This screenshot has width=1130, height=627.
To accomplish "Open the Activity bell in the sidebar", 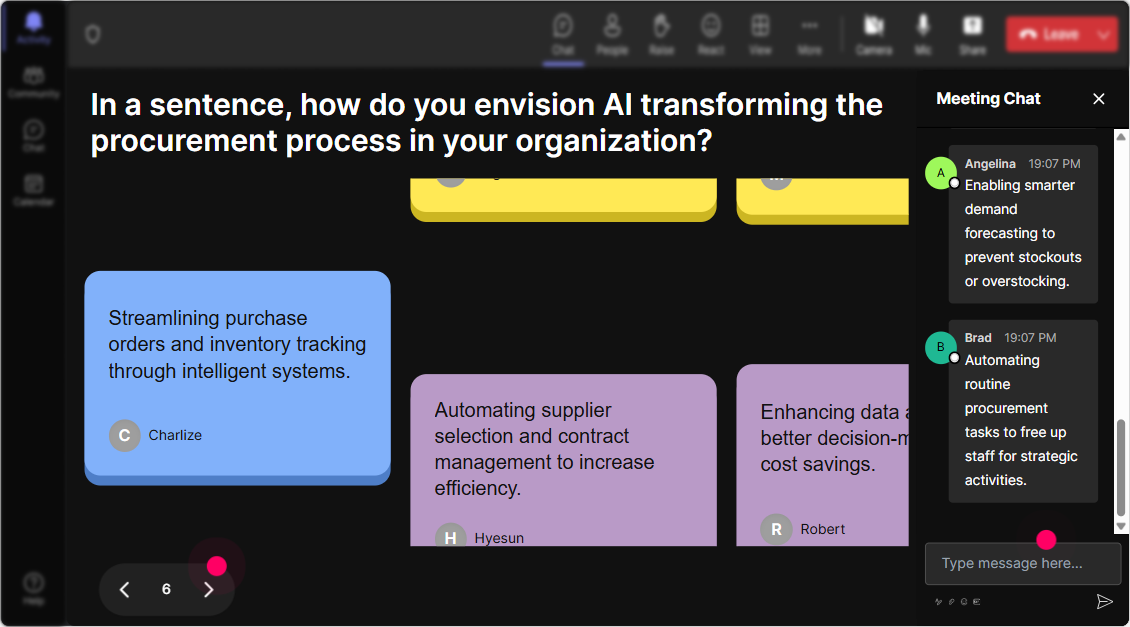I will [33, 29].
